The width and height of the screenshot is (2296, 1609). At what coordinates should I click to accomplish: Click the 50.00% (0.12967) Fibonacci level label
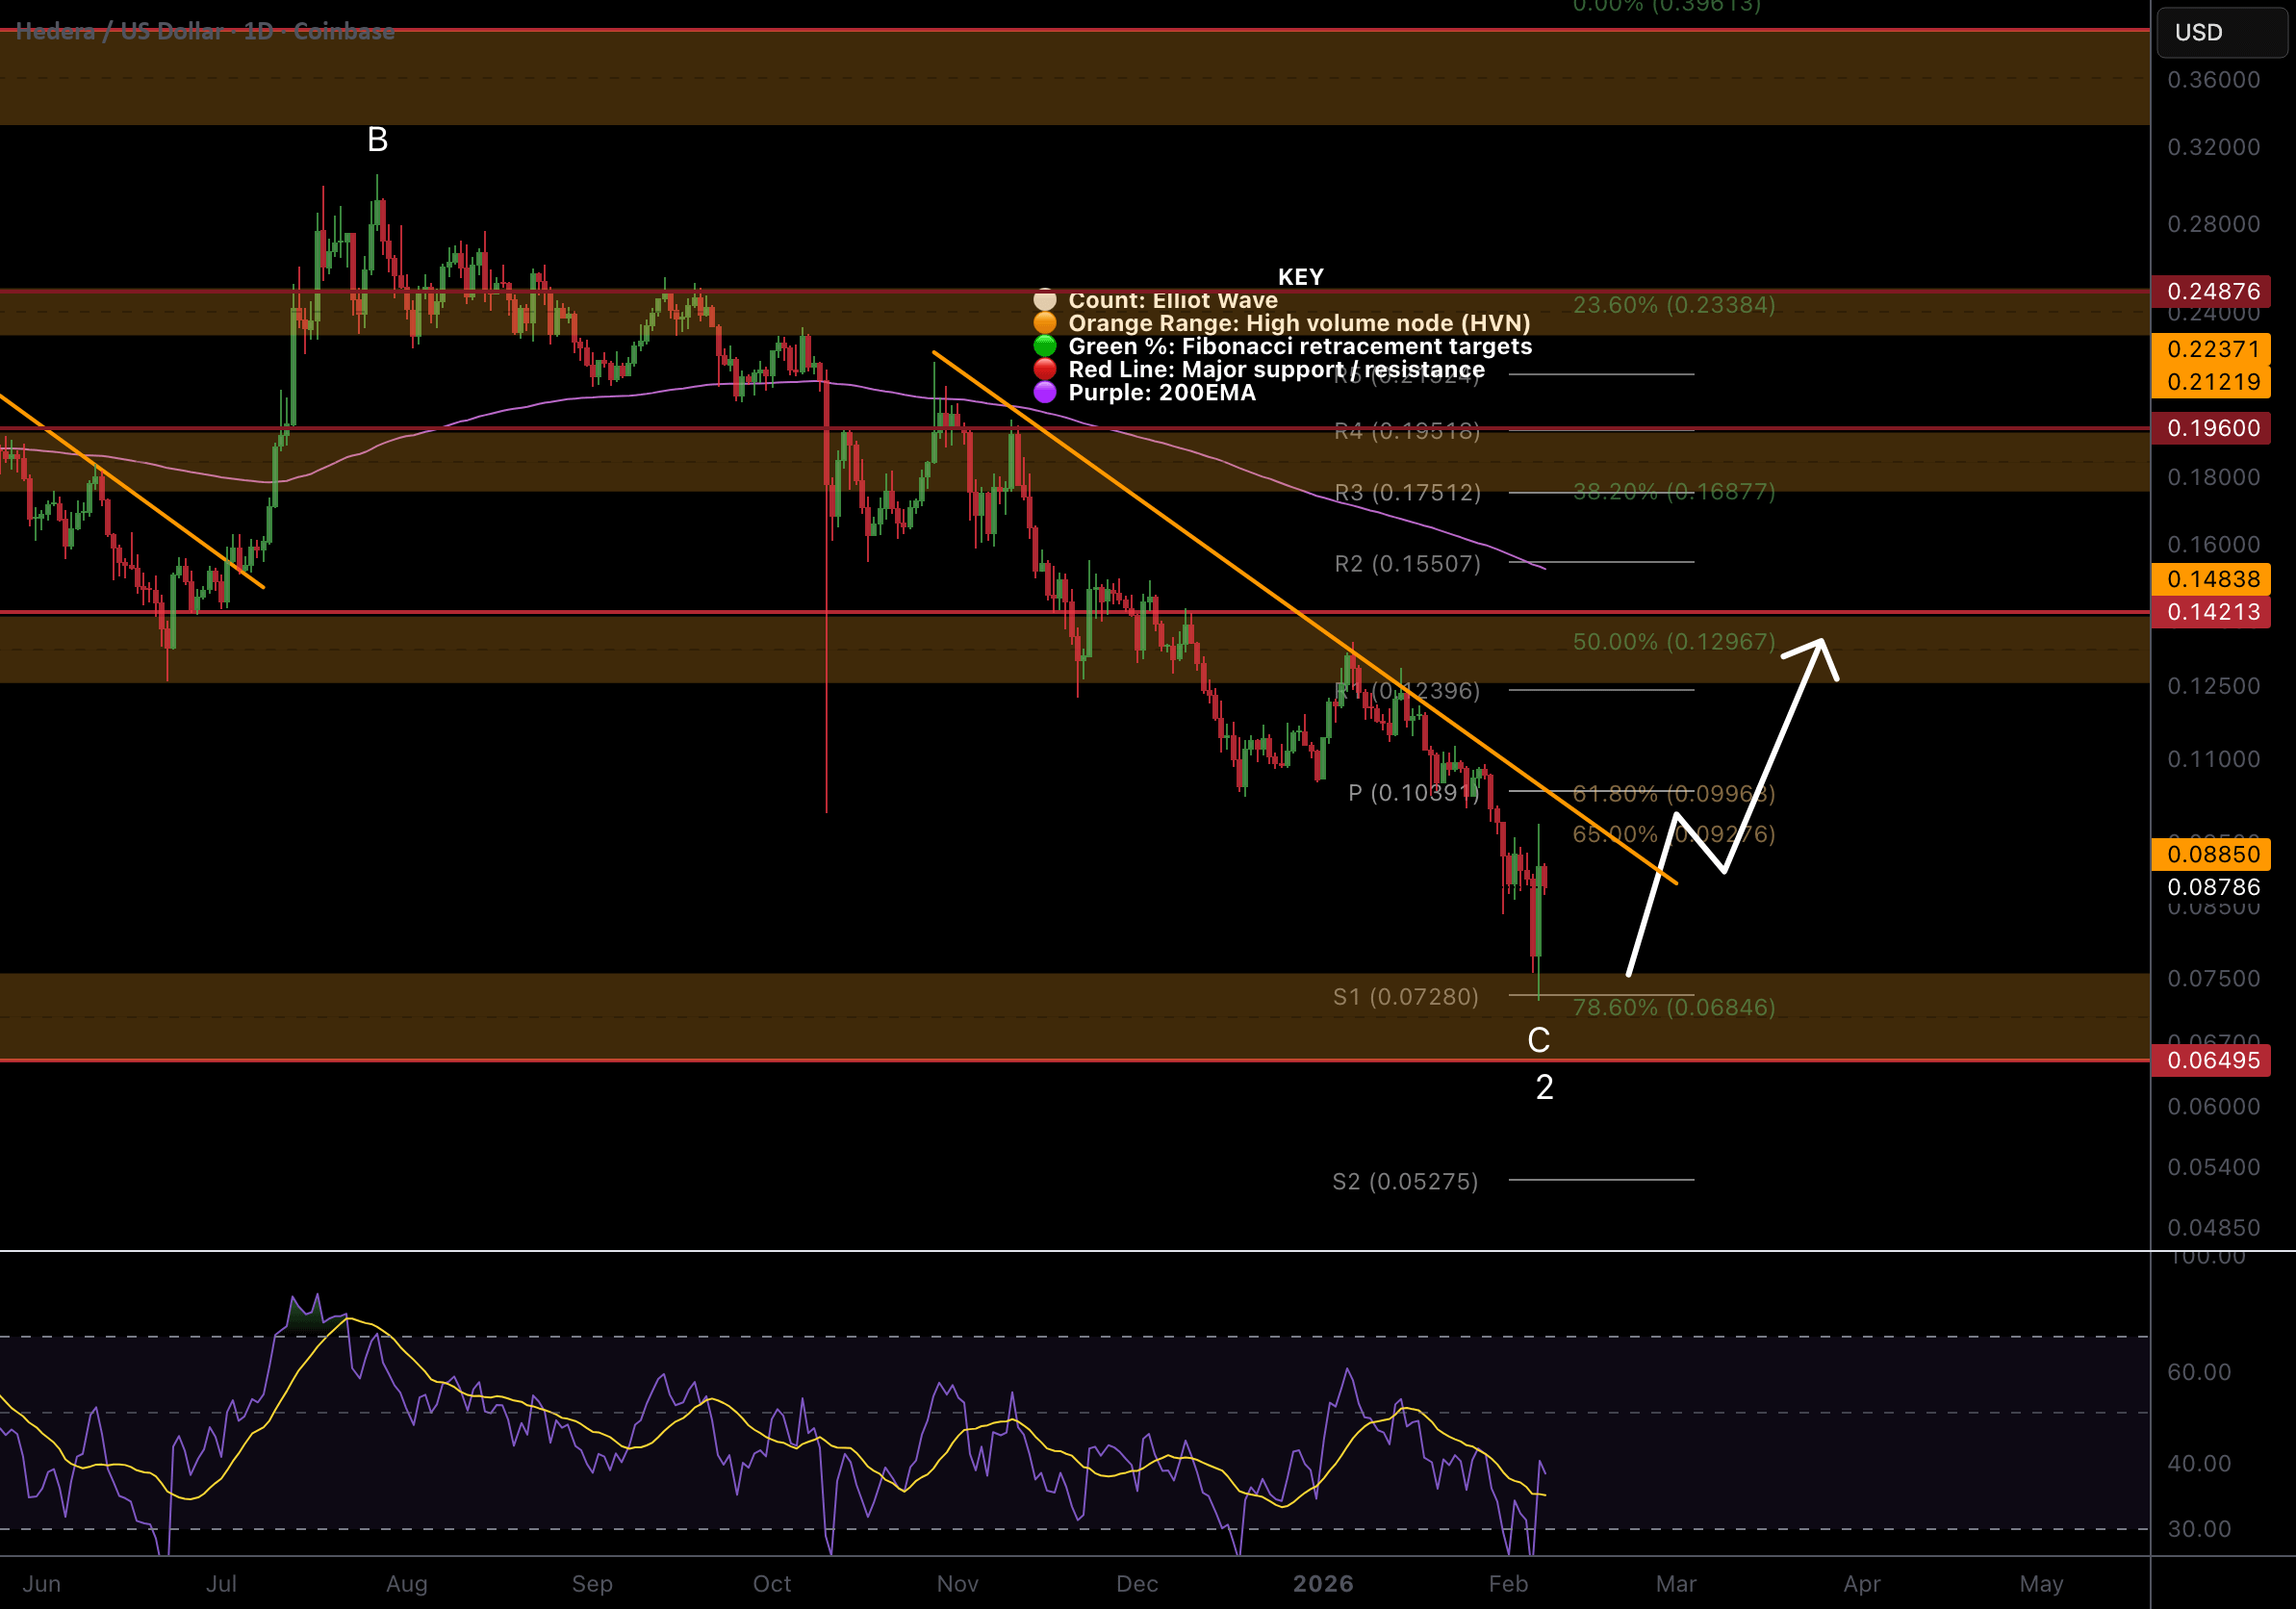[x=1673, y=641]
